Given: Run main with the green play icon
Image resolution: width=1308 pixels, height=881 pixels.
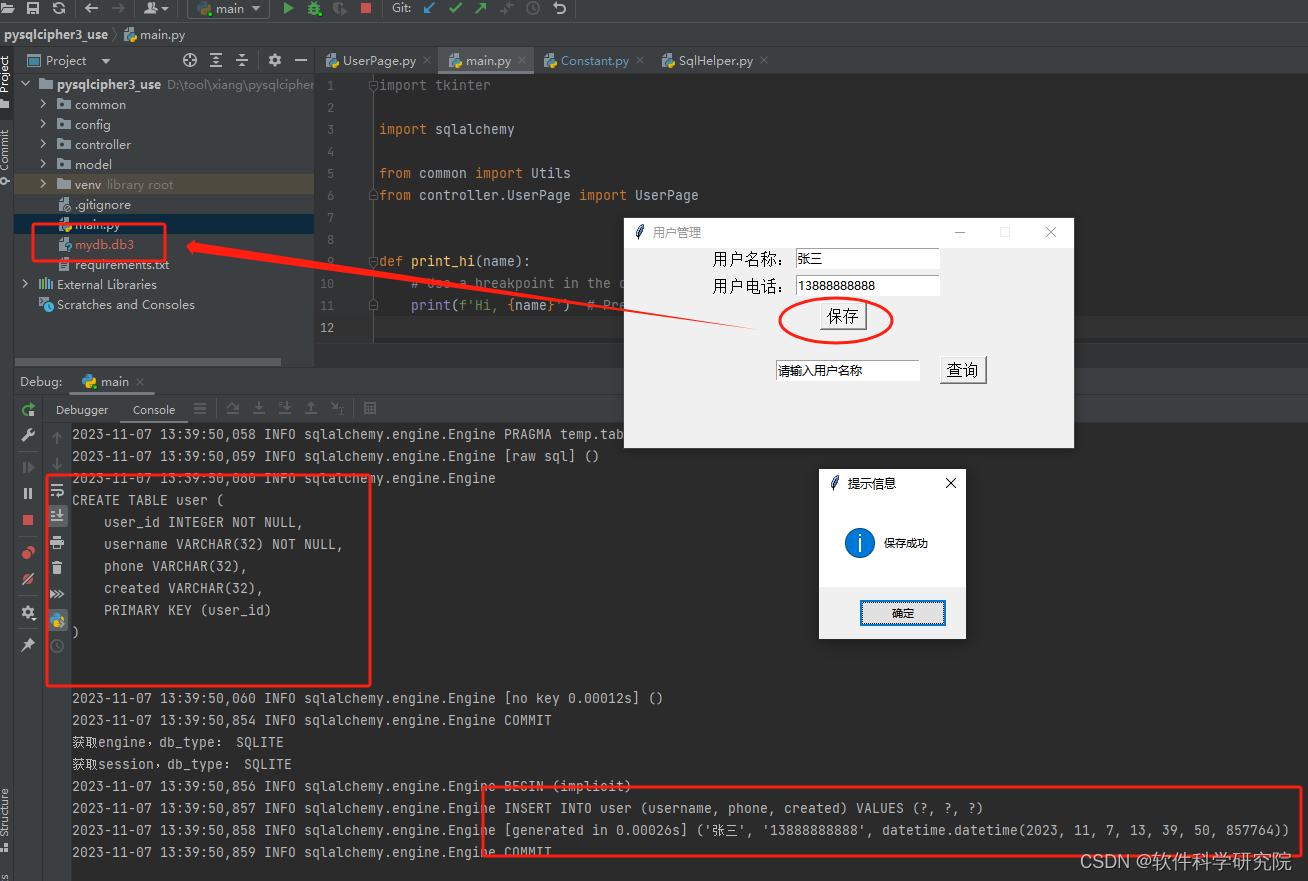Looking at the screenshot, I should 288,8.
